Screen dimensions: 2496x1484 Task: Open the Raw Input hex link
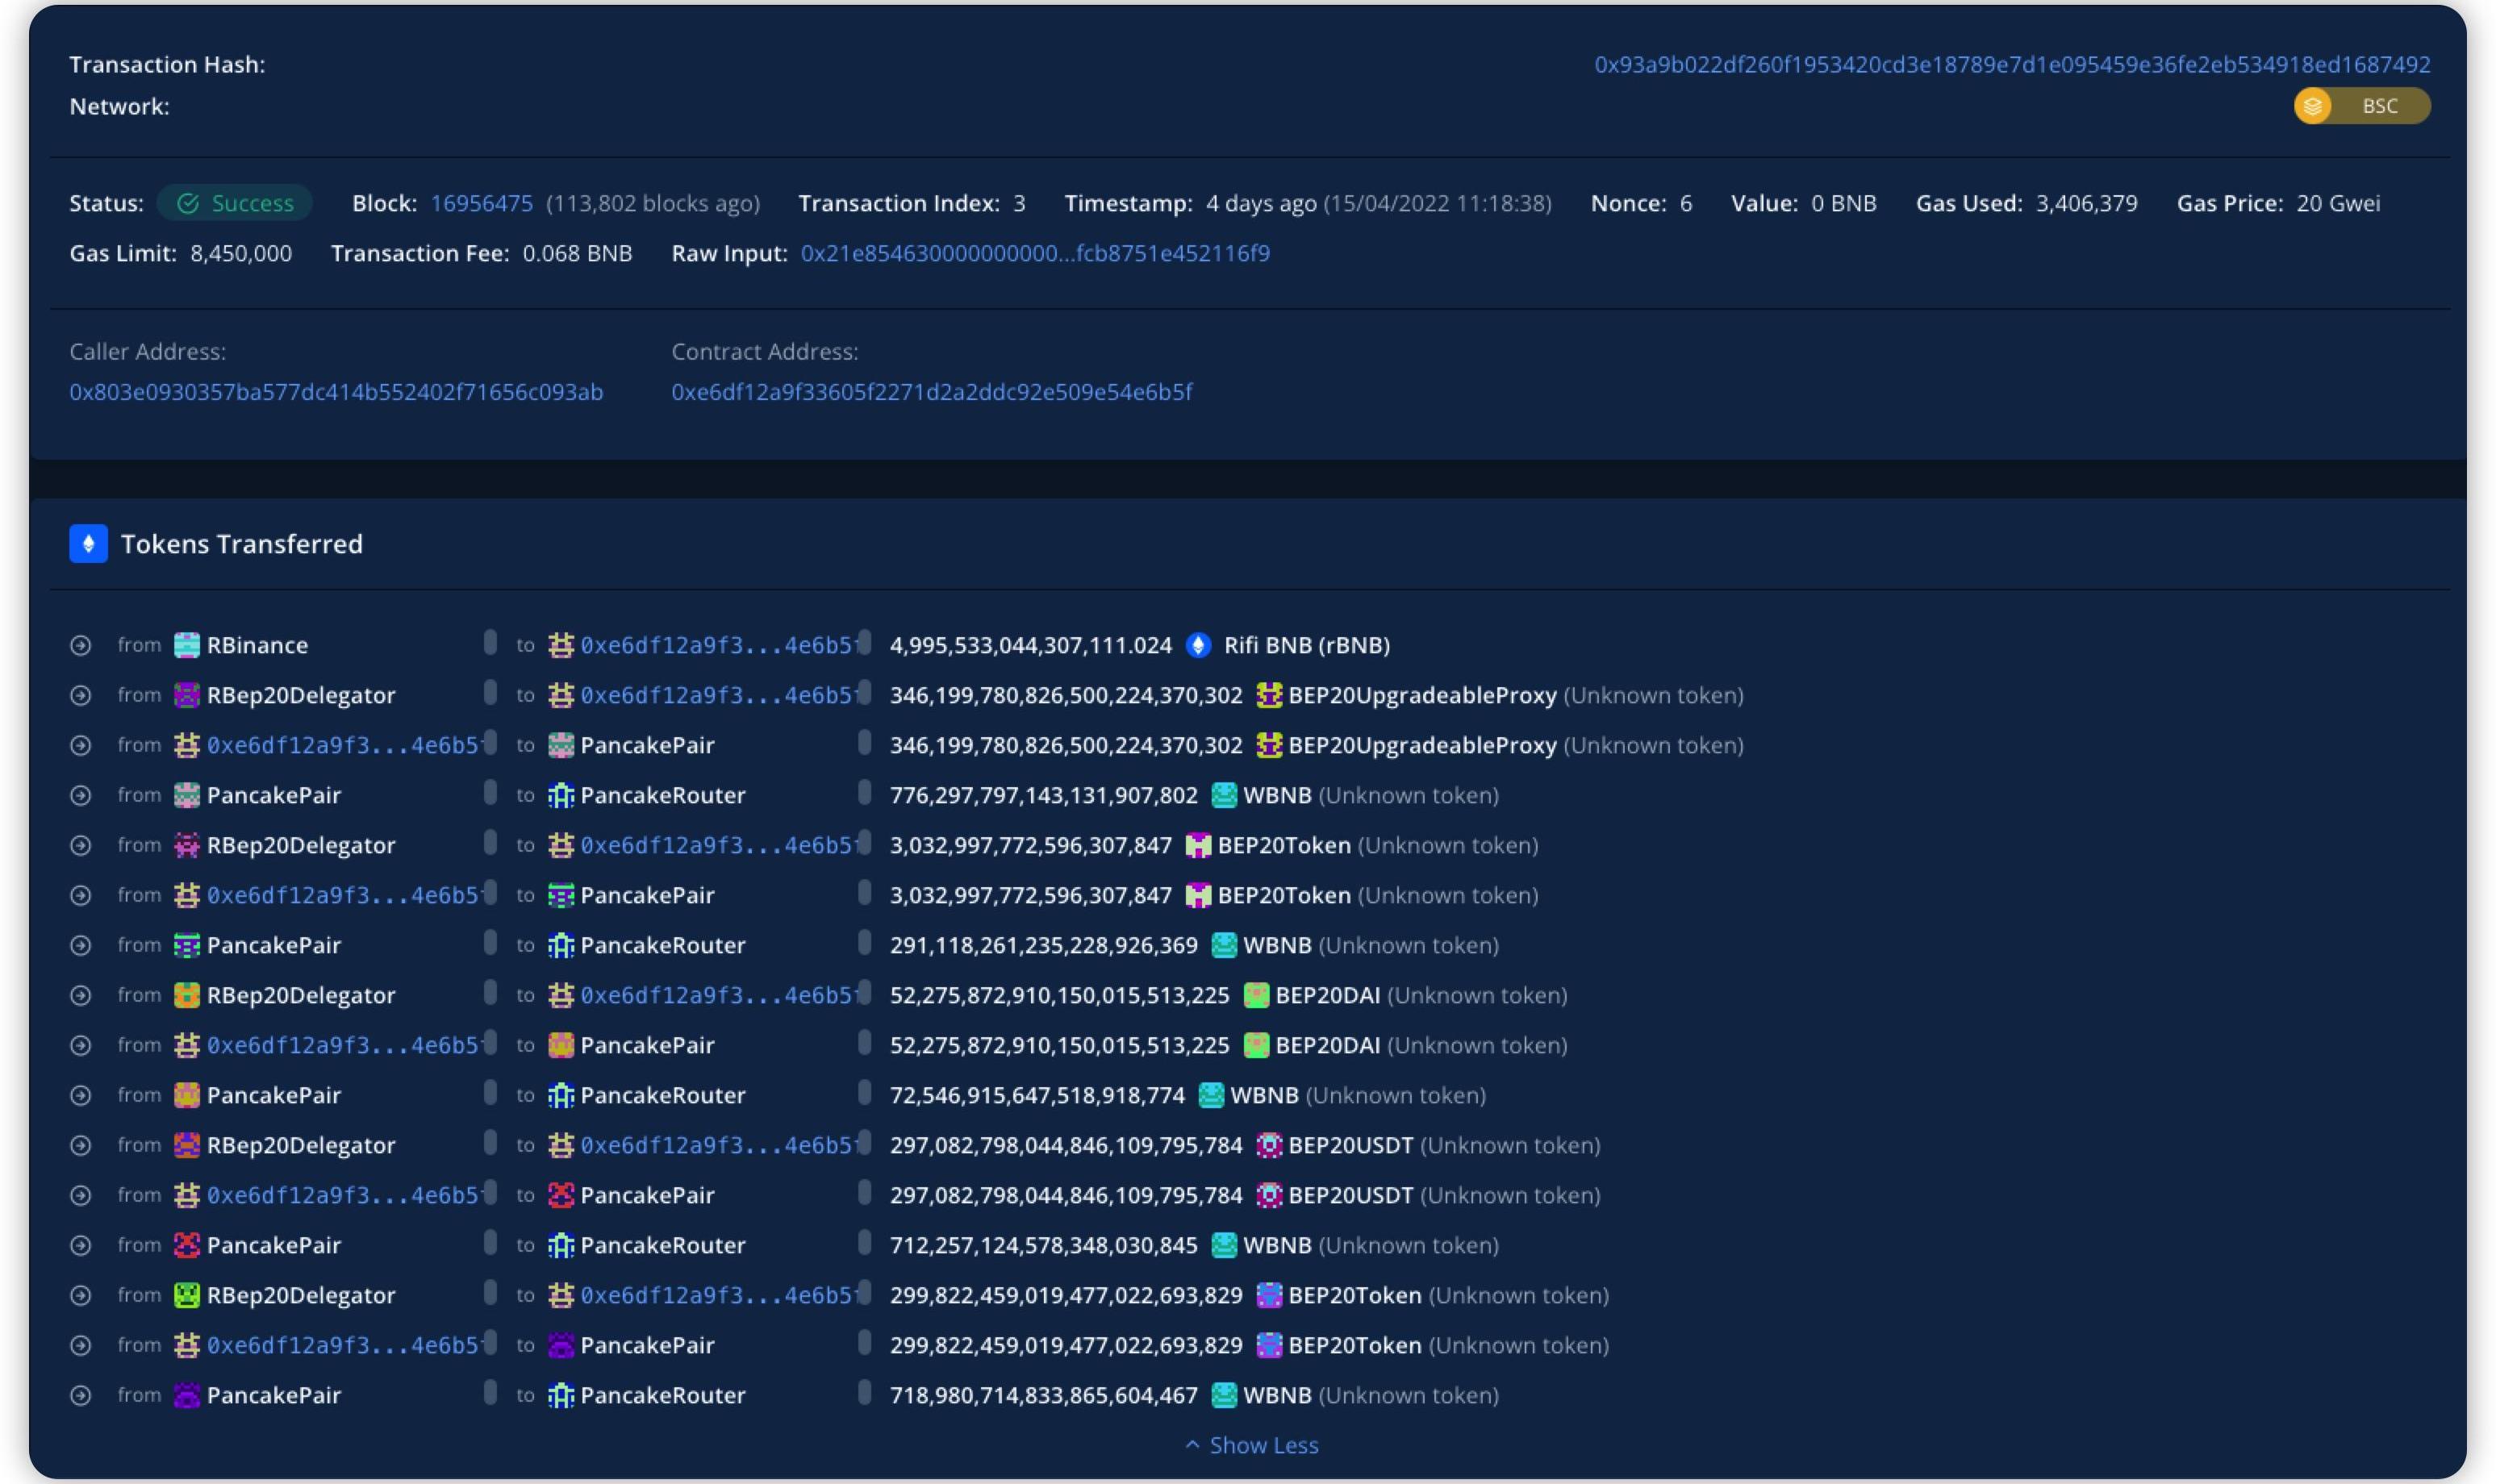point(1035,253)
